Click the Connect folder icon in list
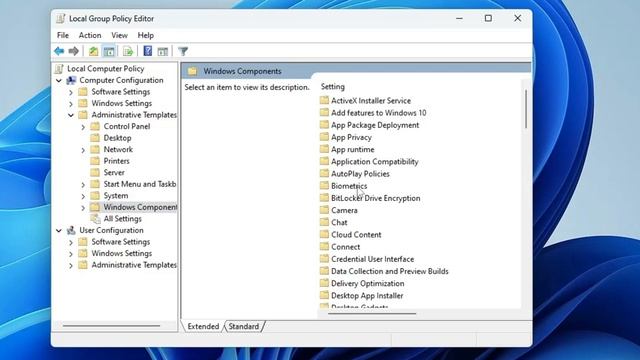Screen dimensions: 640x360 324,247
